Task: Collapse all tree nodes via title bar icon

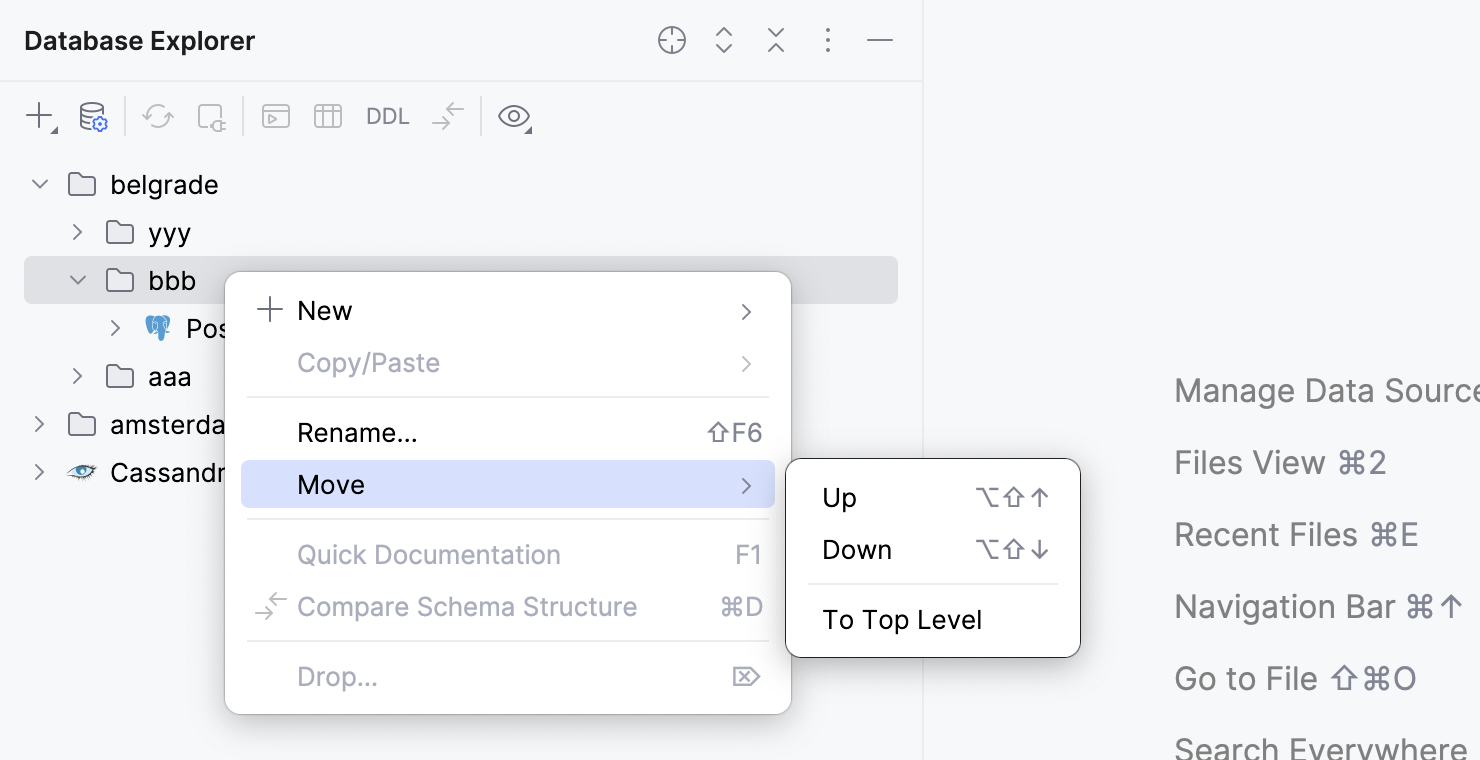Action: [775, 40]
